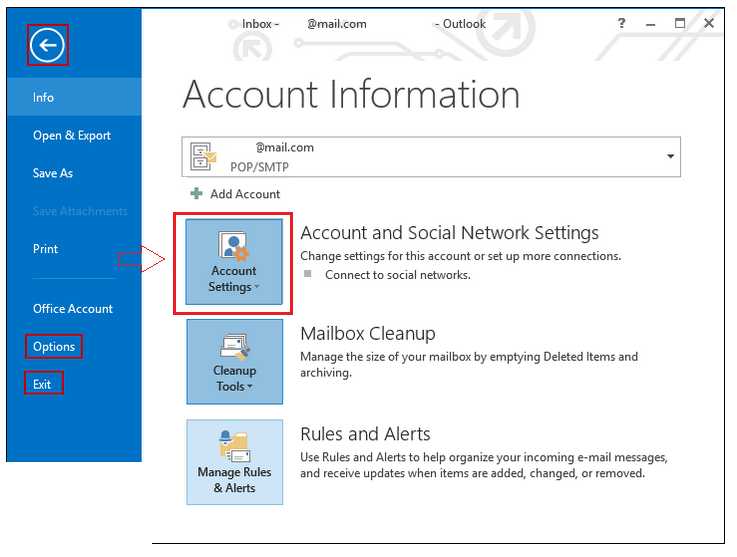This screenshot has width=737, height=557.
Task: Click the Add Account label
Action: pyautogui.click(x=245, y=194)
